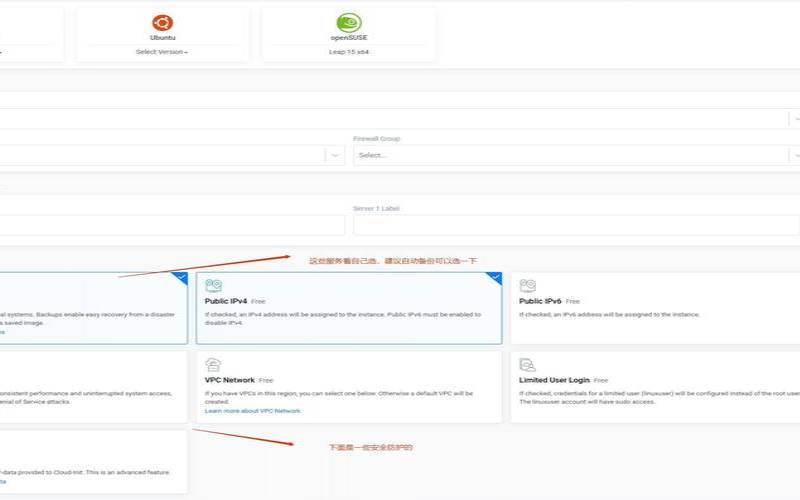The width and height of the screenshot is (800, 500).
Task: Click the input field left of Server Label
Action: [x=170, y=225]
